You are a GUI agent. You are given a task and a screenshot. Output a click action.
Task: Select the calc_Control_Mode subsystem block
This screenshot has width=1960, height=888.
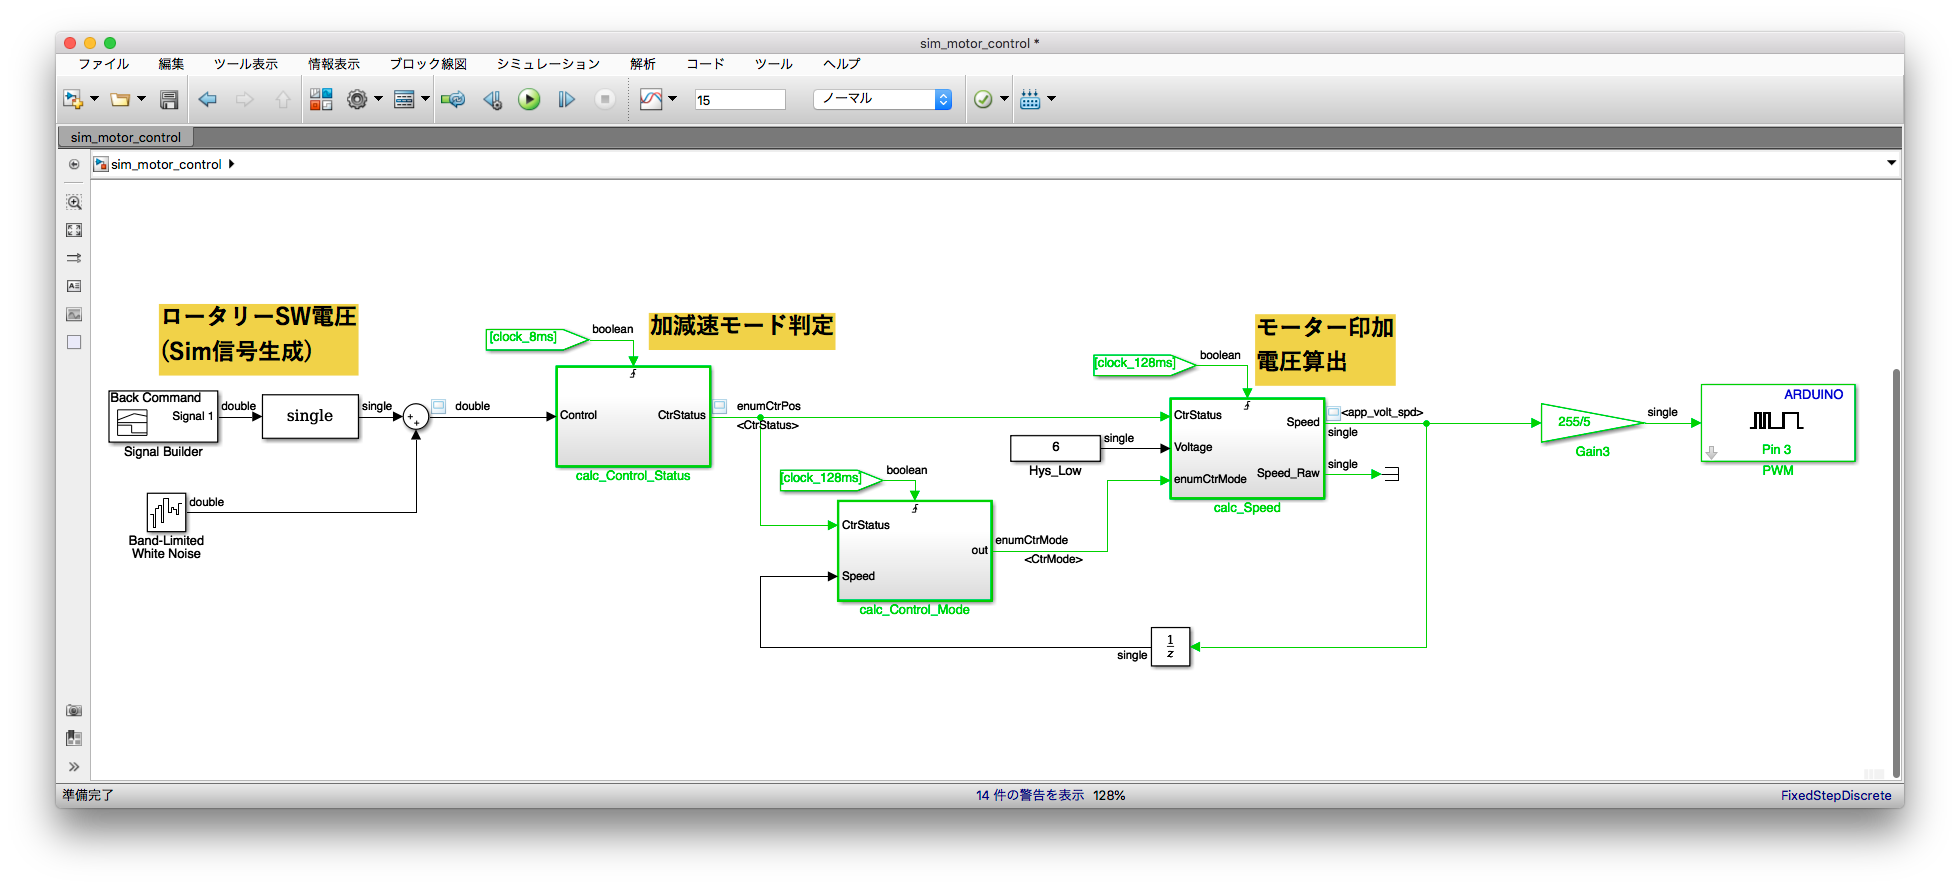pyautogui.click(x=915, y=551)
